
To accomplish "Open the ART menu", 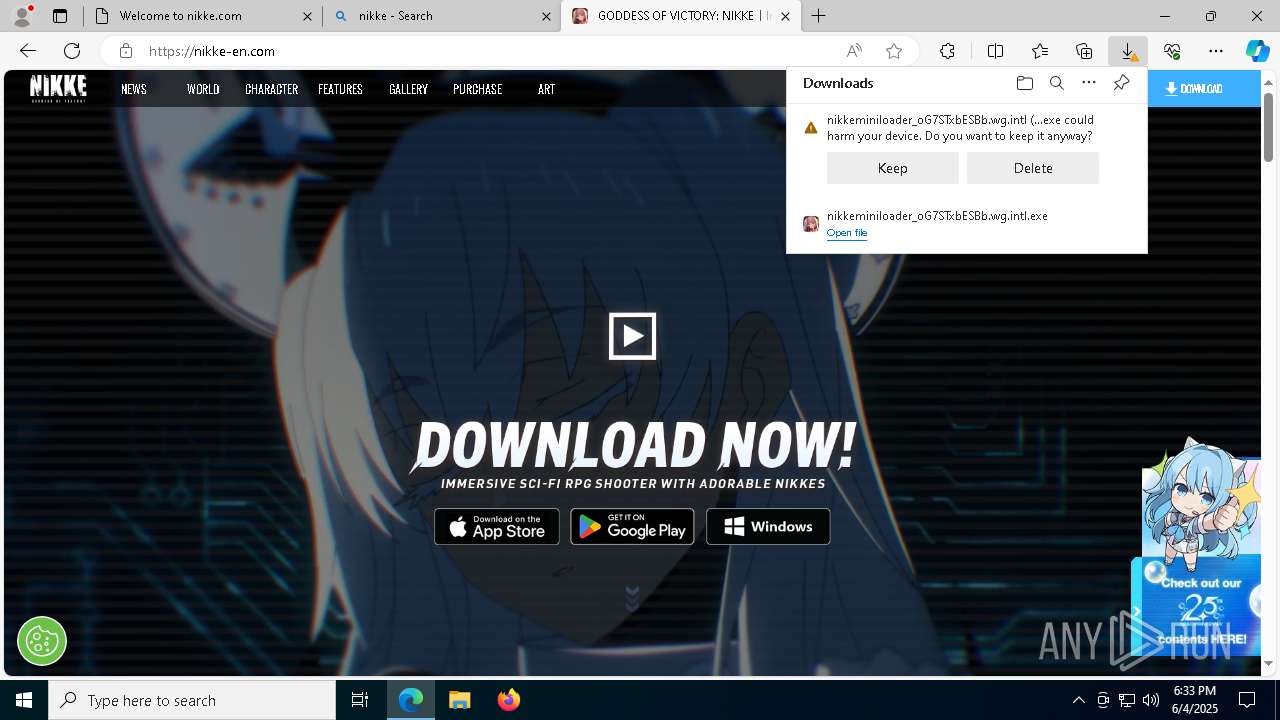I will click(546, 89).
